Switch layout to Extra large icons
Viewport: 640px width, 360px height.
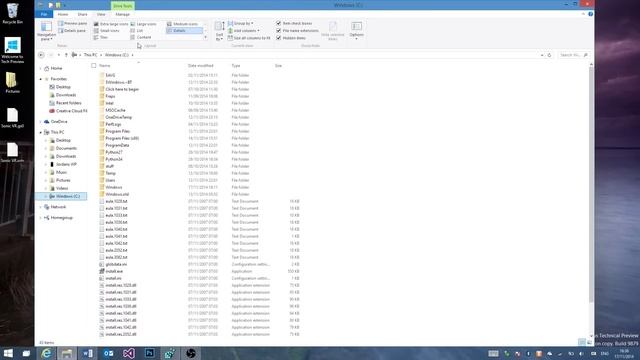pyautogui.click(x=111, y=24)
